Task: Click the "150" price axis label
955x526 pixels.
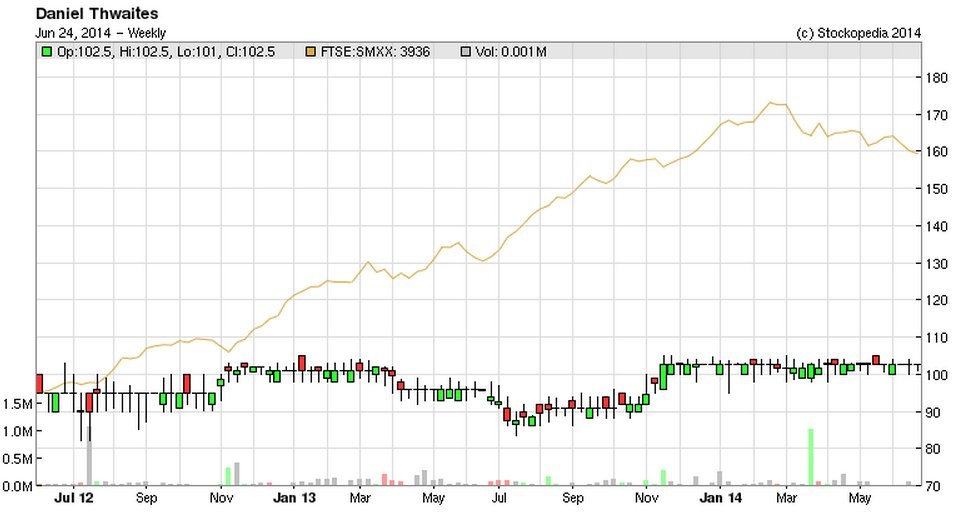Action: click(x=937, y=189)
